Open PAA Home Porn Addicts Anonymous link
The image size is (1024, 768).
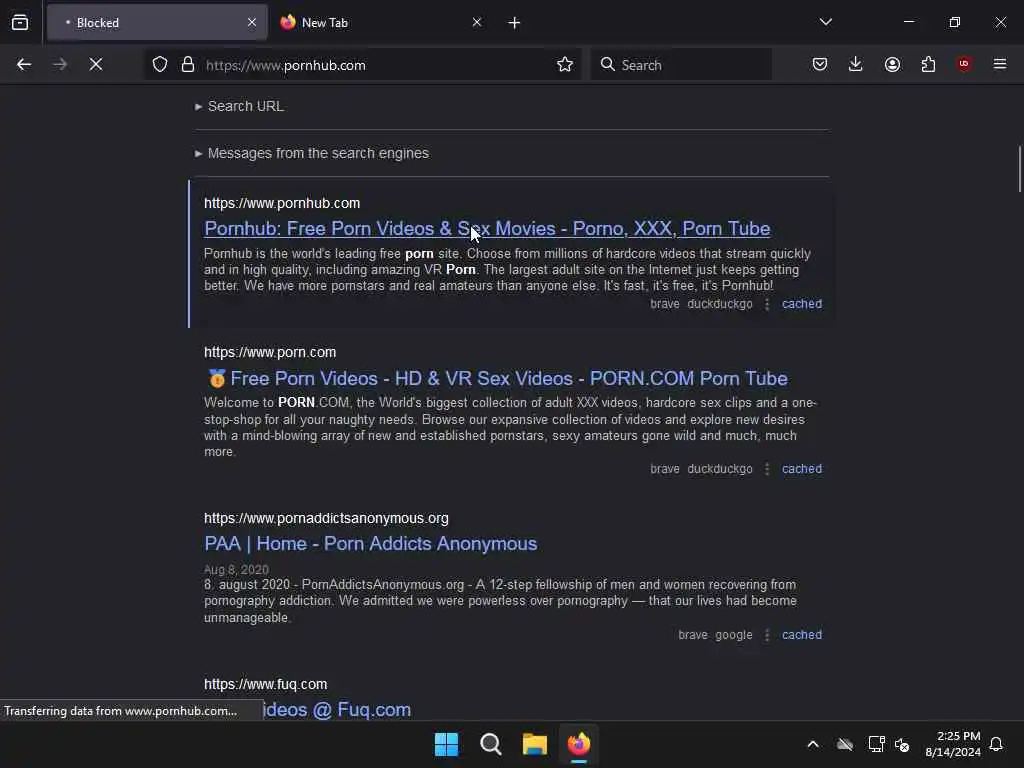pos(370,543)
